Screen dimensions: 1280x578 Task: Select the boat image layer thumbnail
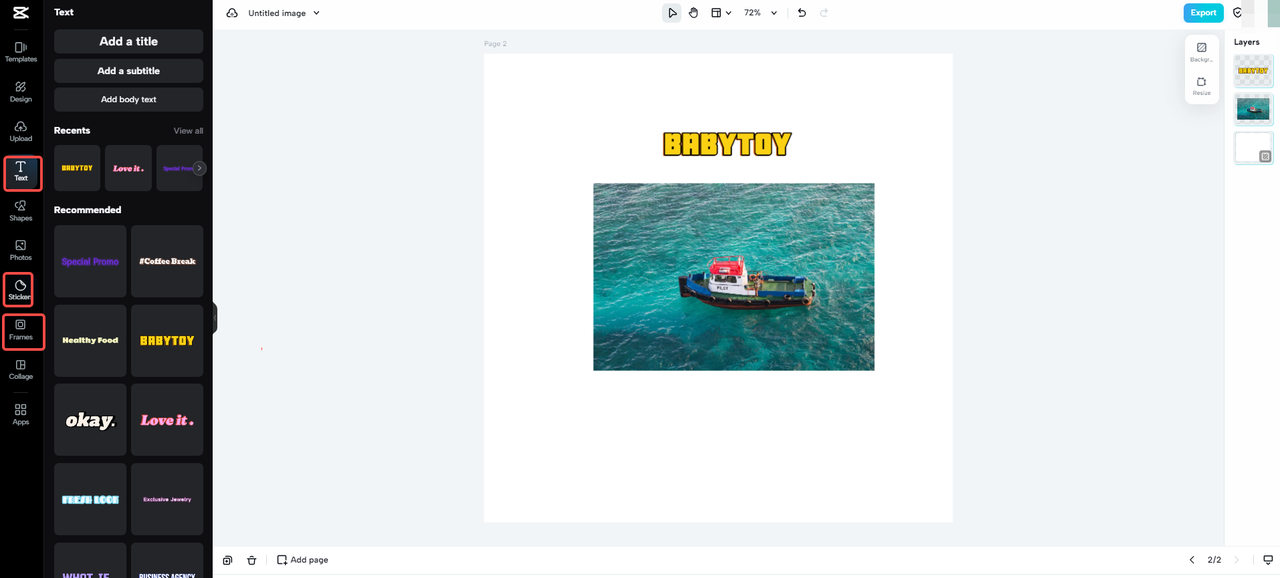click(x=1253, y=109)
